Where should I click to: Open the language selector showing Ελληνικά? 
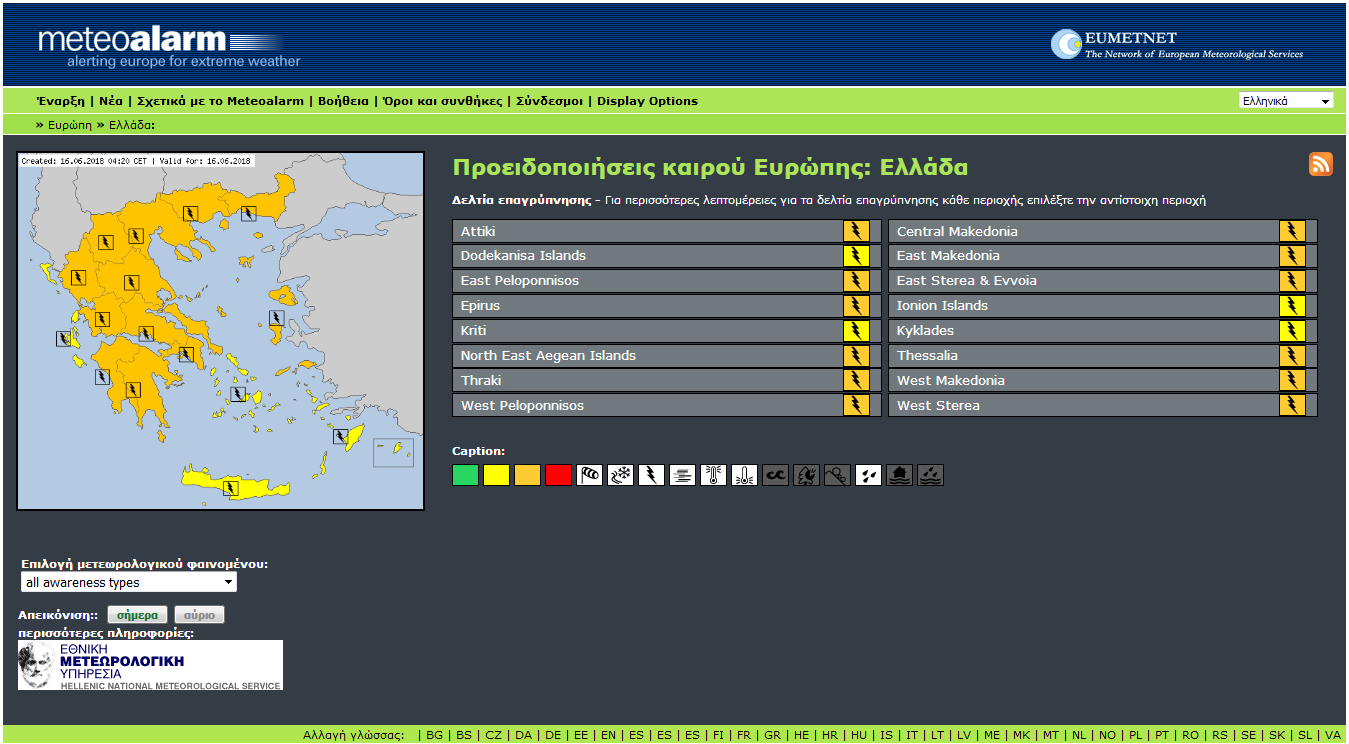tap(1286, 100)
